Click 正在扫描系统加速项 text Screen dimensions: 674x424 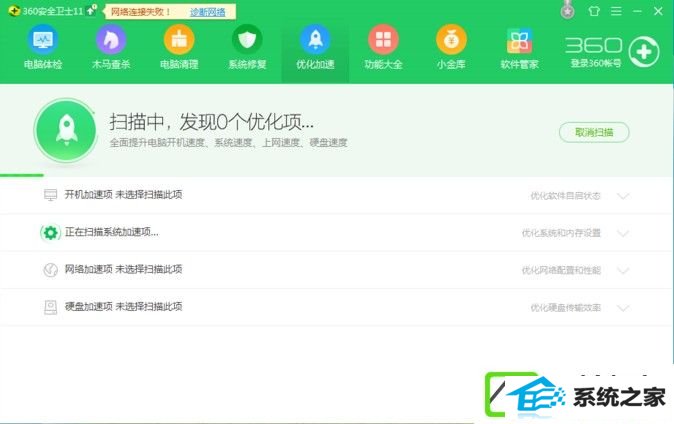pos(112,232)
